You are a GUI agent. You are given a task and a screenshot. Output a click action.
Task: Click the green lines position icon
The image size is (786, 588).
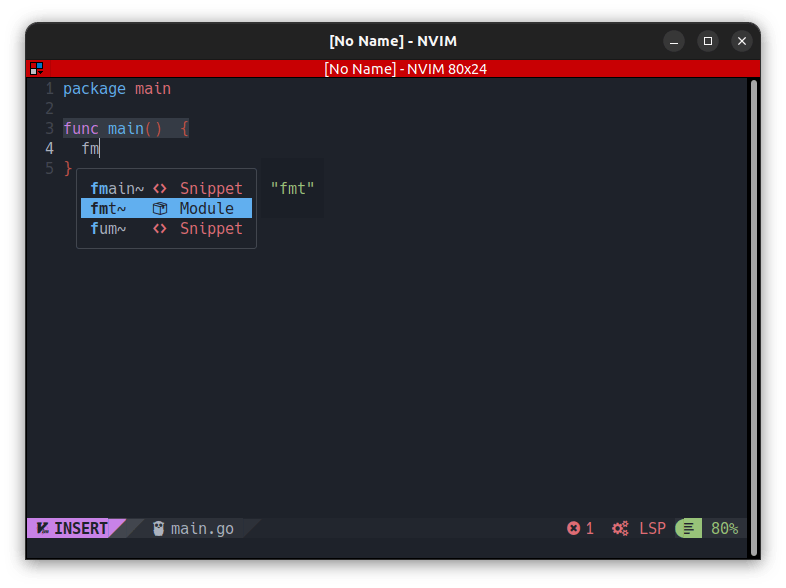(689, 528)
